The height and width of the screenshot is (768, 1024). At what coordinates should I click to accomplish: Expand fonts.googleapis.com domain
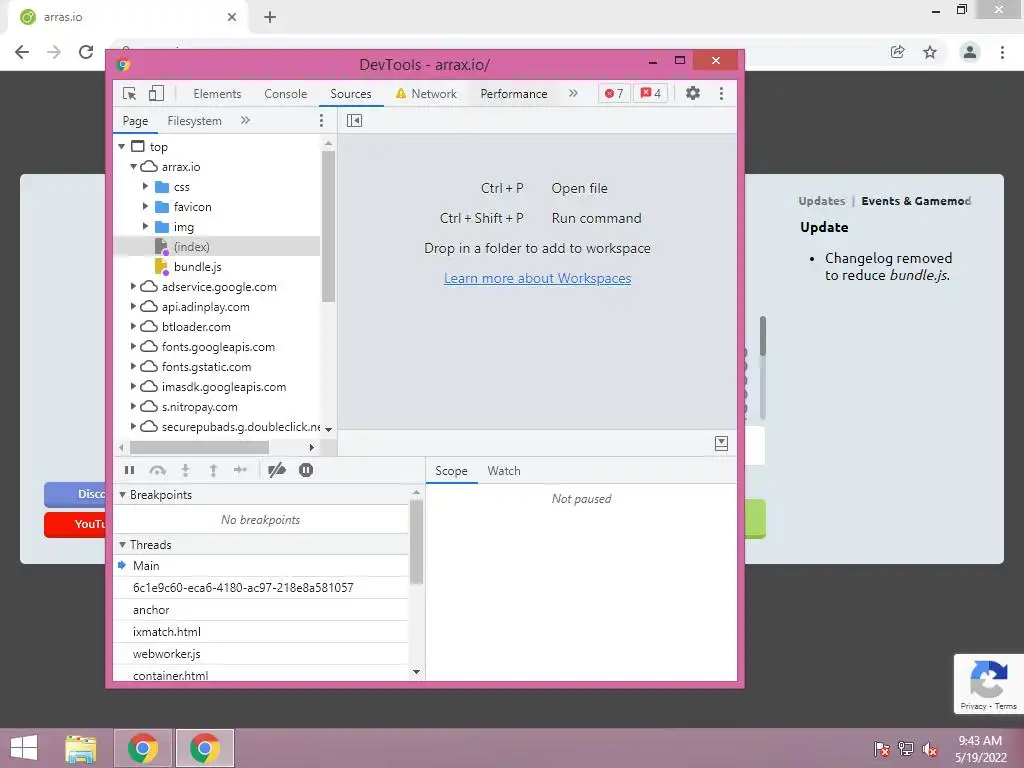(x=133, y=346)
